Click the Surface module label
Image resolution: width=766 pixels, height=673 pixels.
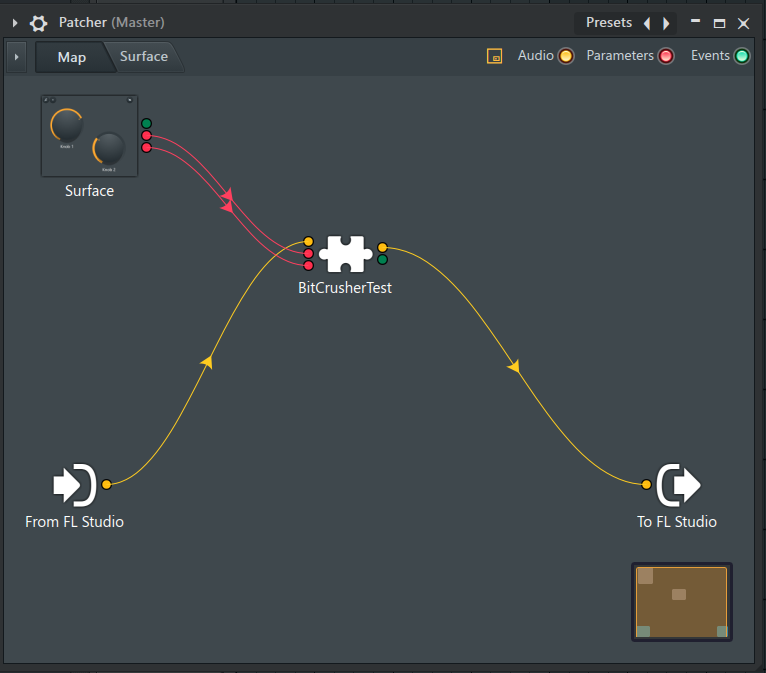pyautogui.click(x=89, y=190)
